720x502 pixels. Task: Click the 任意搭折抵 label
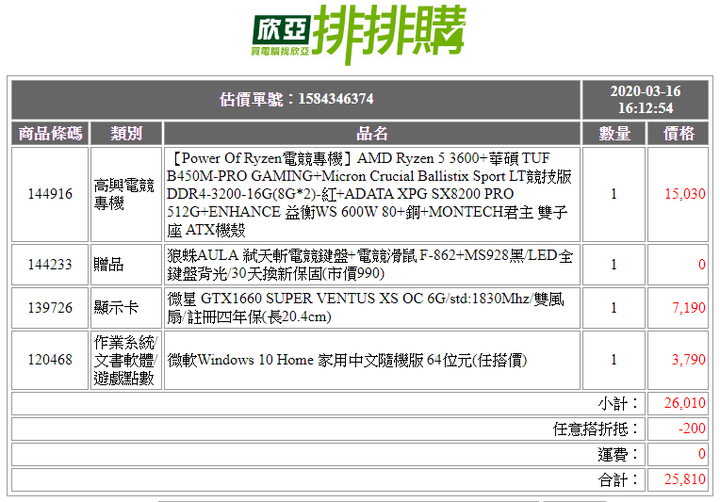pyautogui.click(x=596, y=429)
